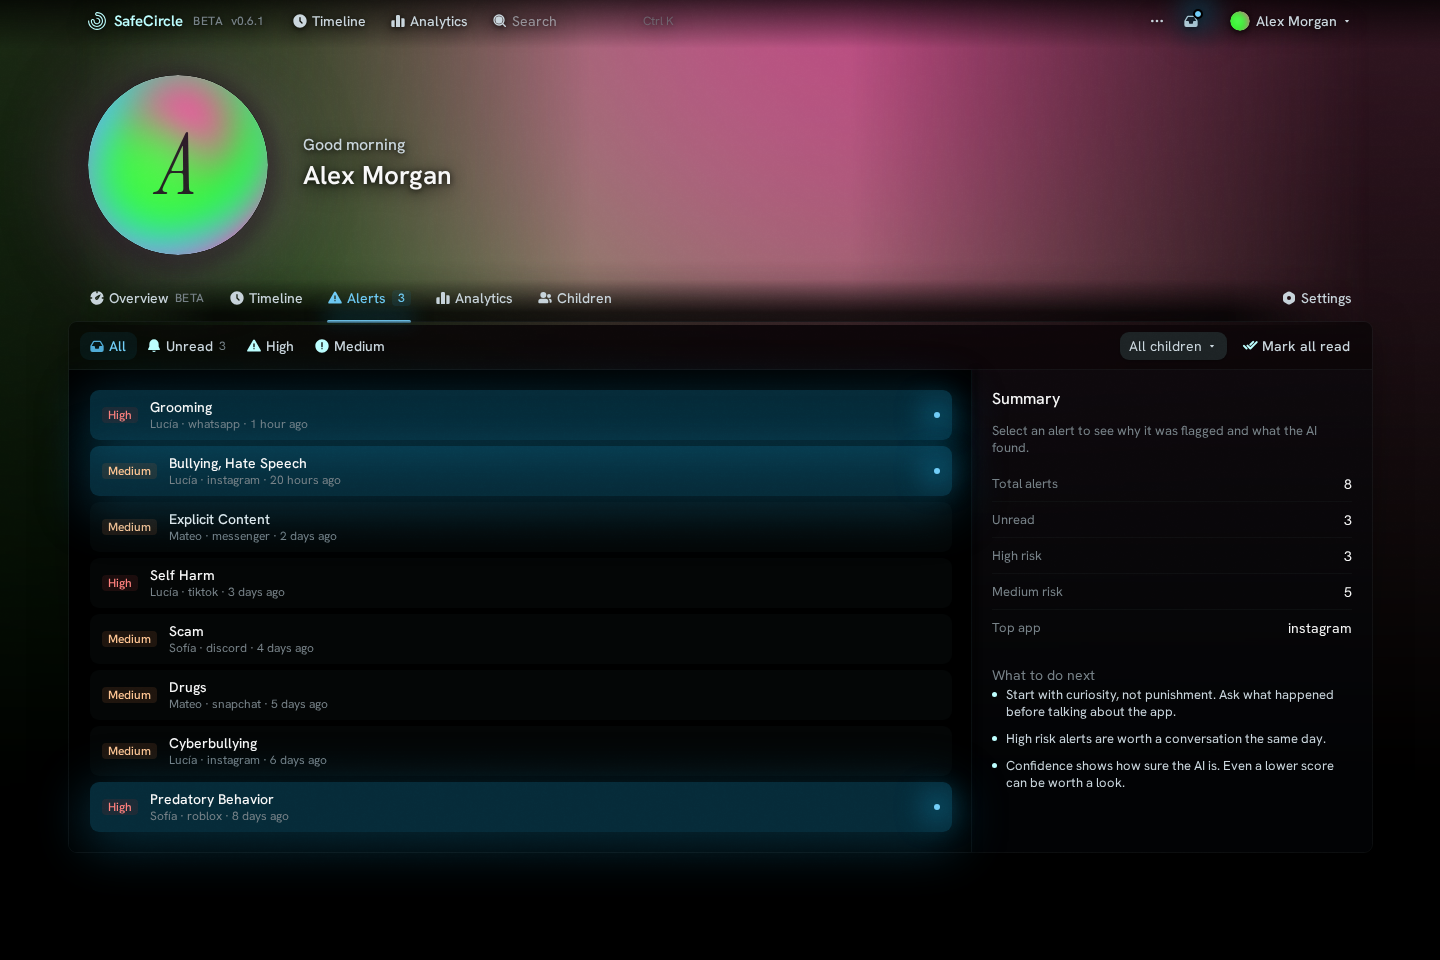Open the Explicit Content alert
Viewport: 1440px width, 960px height.
click(x=521, y=527)
